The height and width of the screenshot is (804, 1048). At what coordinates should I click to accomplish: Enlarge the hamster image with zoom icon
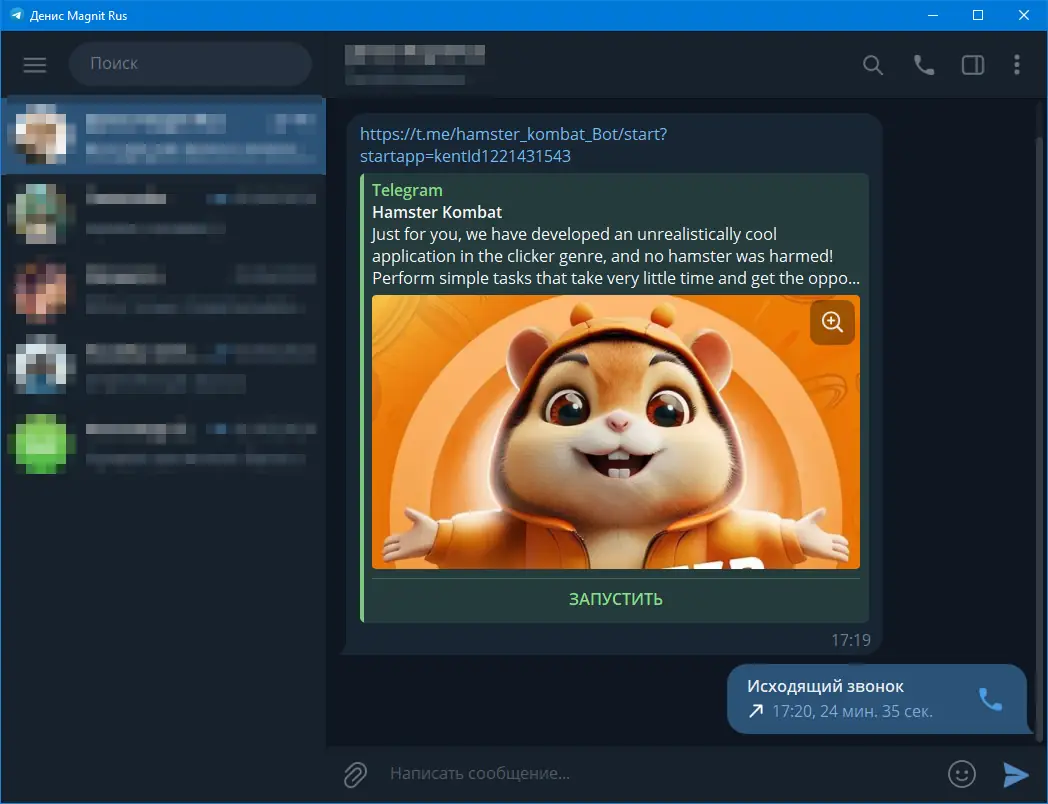832,322
